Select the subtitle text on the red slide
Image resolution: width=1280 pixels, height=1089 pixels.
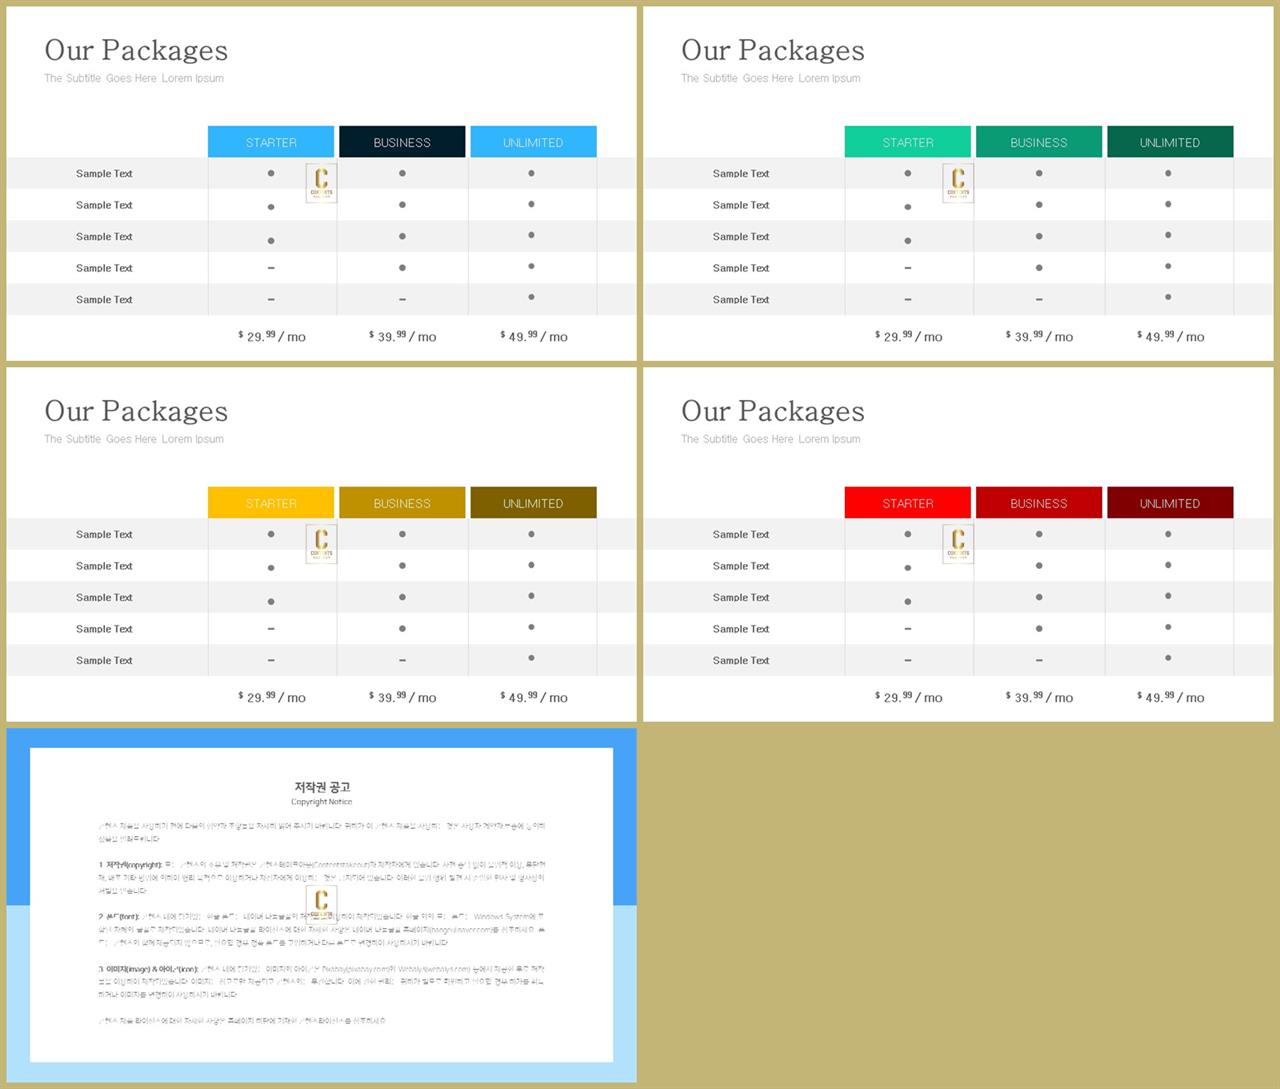[x=771, y=439]
